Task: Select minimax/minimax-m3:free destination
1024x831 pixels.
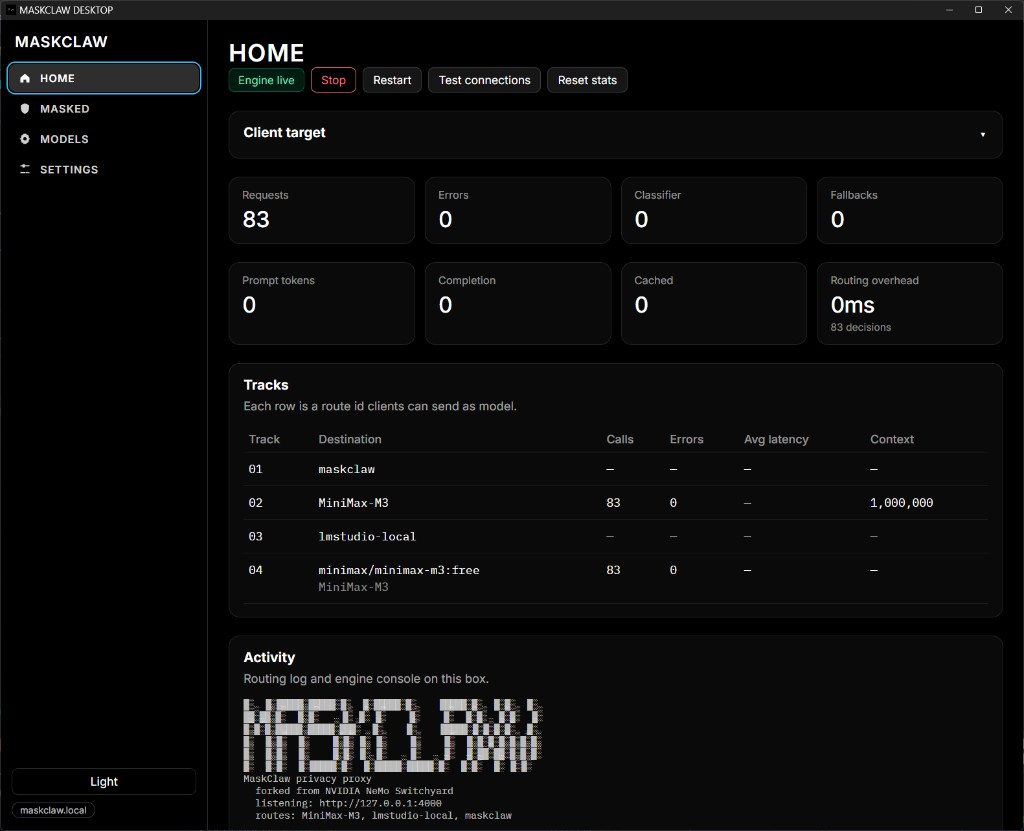Action: [398, 570]
